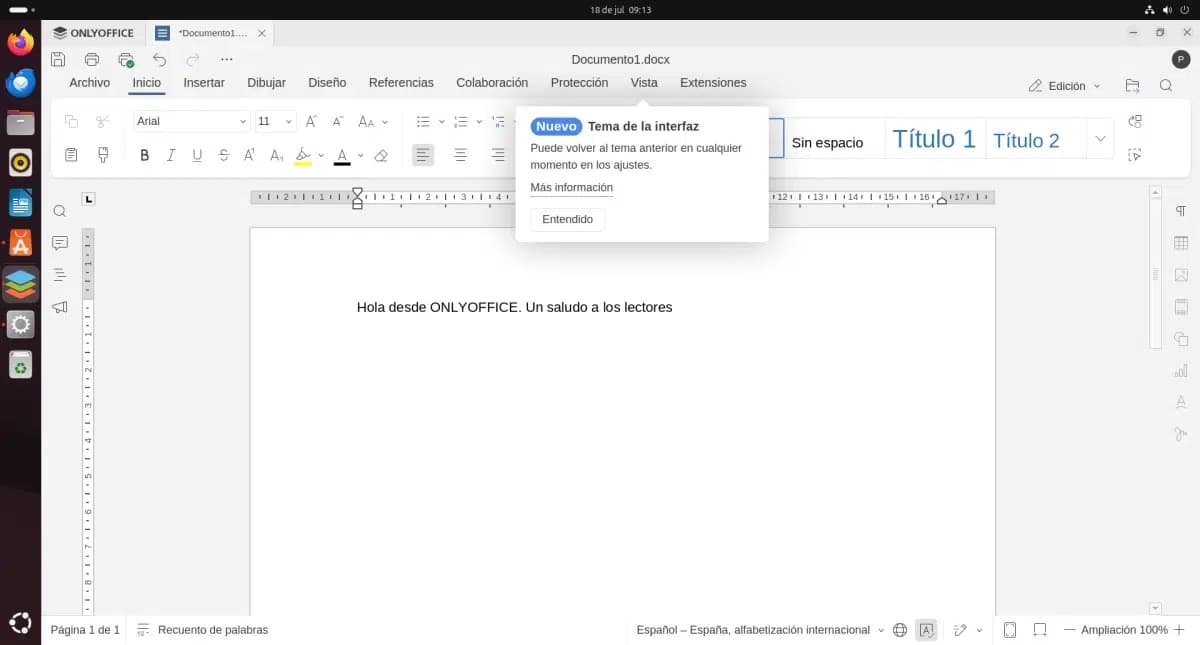Toggle Bold formatting
Screen dimensions: 1200x645
145,155
